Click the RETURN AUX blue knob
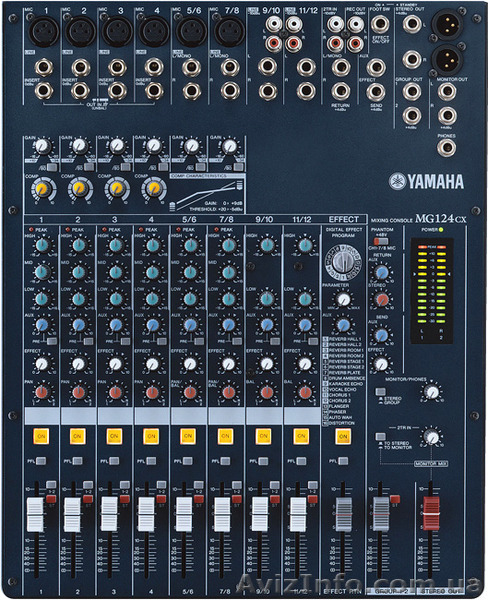 click(381, 273)
